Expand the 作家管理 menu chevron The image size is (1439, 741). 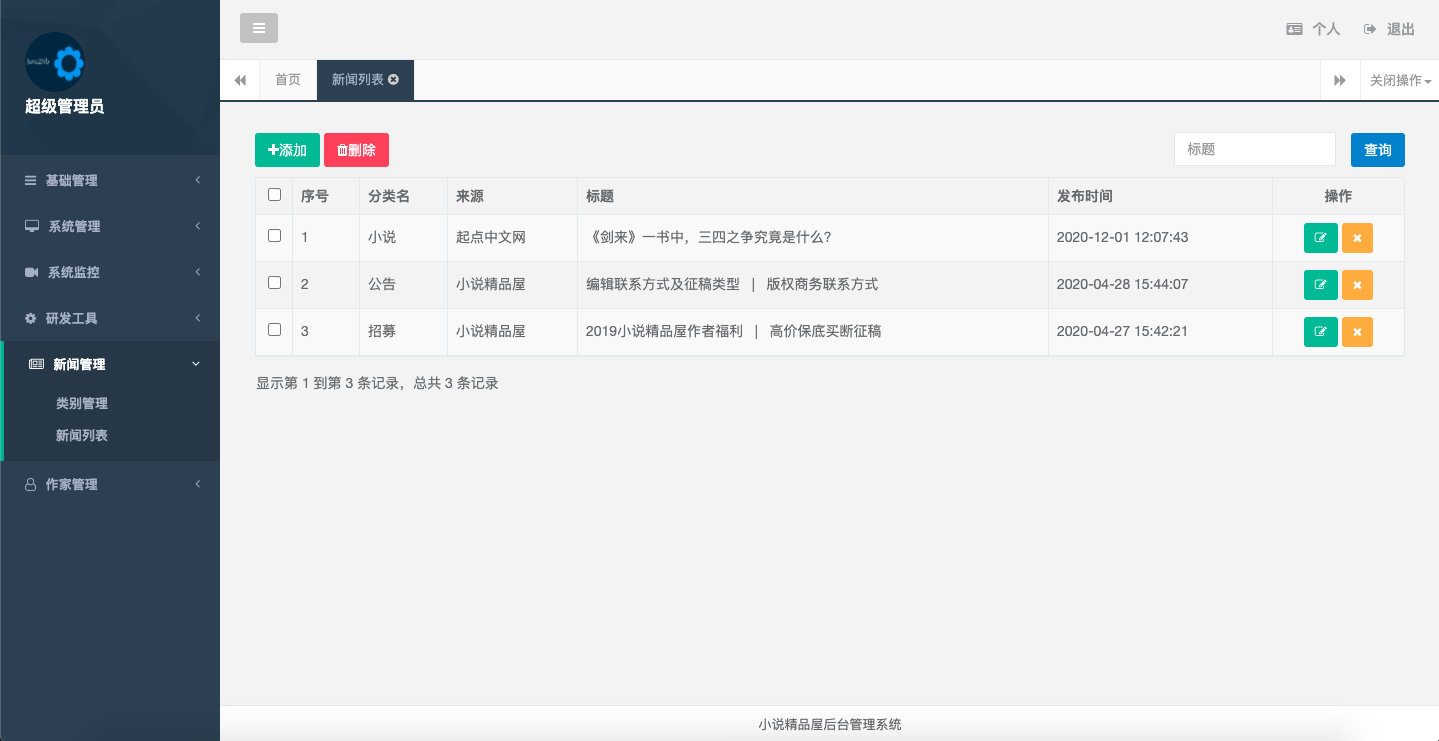pos(197,484)
